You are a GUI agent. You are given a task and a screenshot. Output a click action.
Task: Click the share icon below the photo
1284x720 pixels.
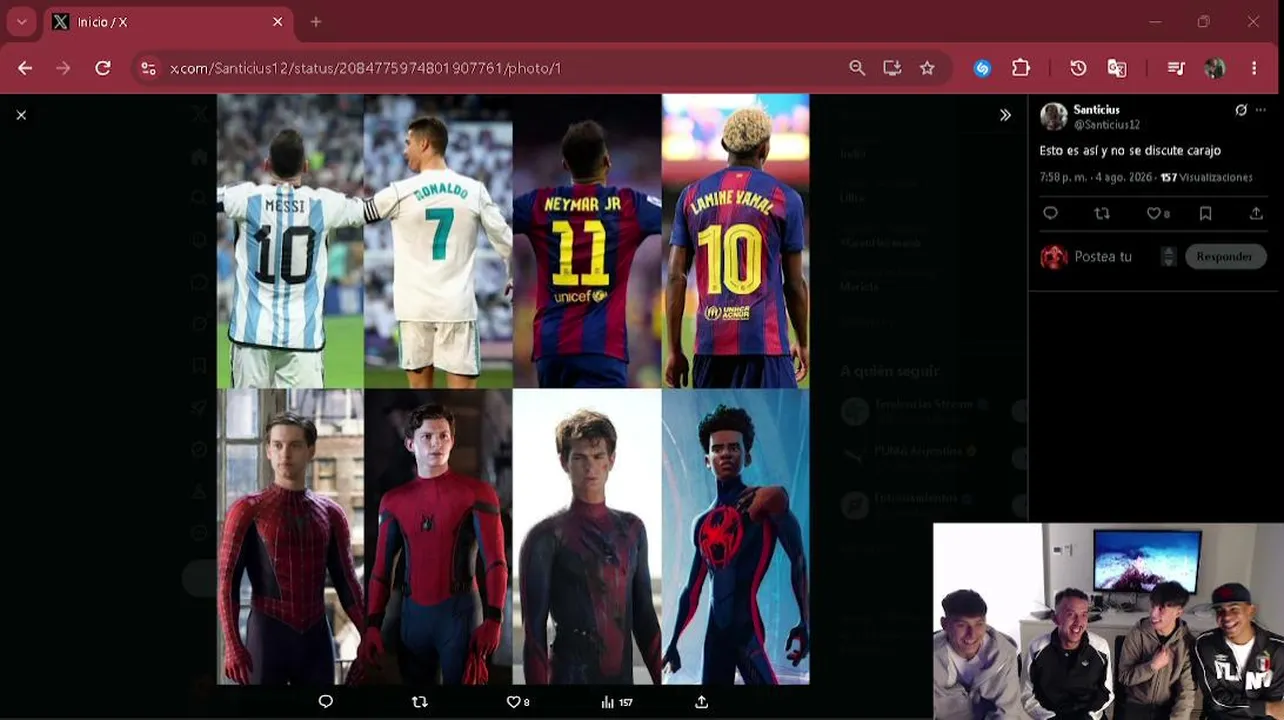click(701, 702)
